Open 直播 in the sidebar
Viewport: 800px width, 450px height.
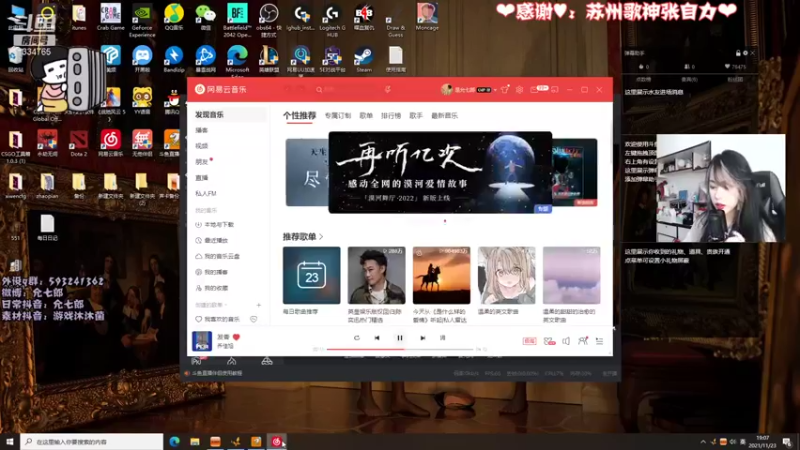click(202, 178)
